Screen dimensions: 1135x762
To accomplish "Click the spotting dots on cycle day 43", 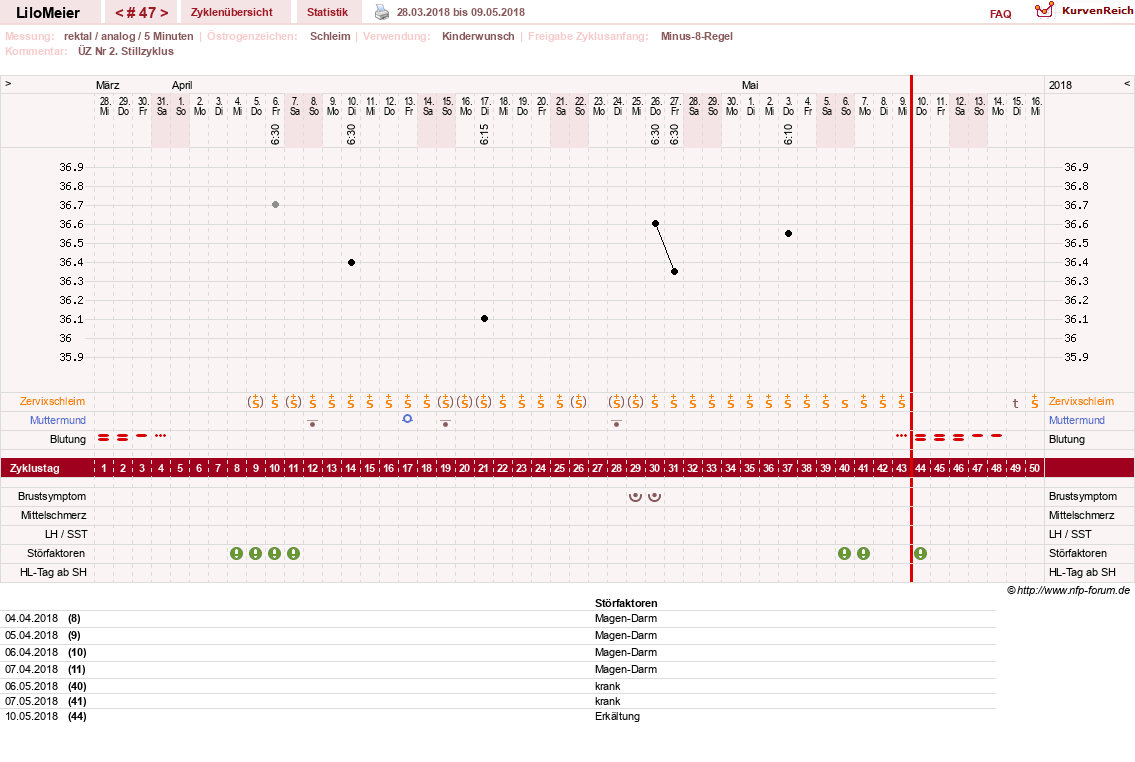I will pyautogui.click(x=901, y=436).
